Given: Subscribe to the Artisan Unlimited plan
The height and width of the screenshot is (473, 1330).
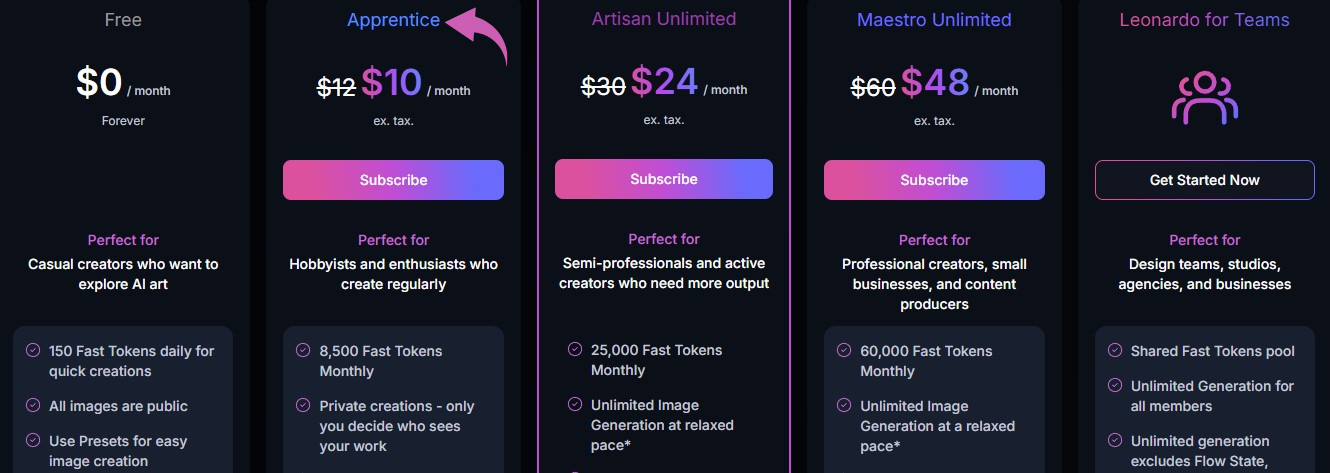Looking at the screenshot, I should 663,179.
